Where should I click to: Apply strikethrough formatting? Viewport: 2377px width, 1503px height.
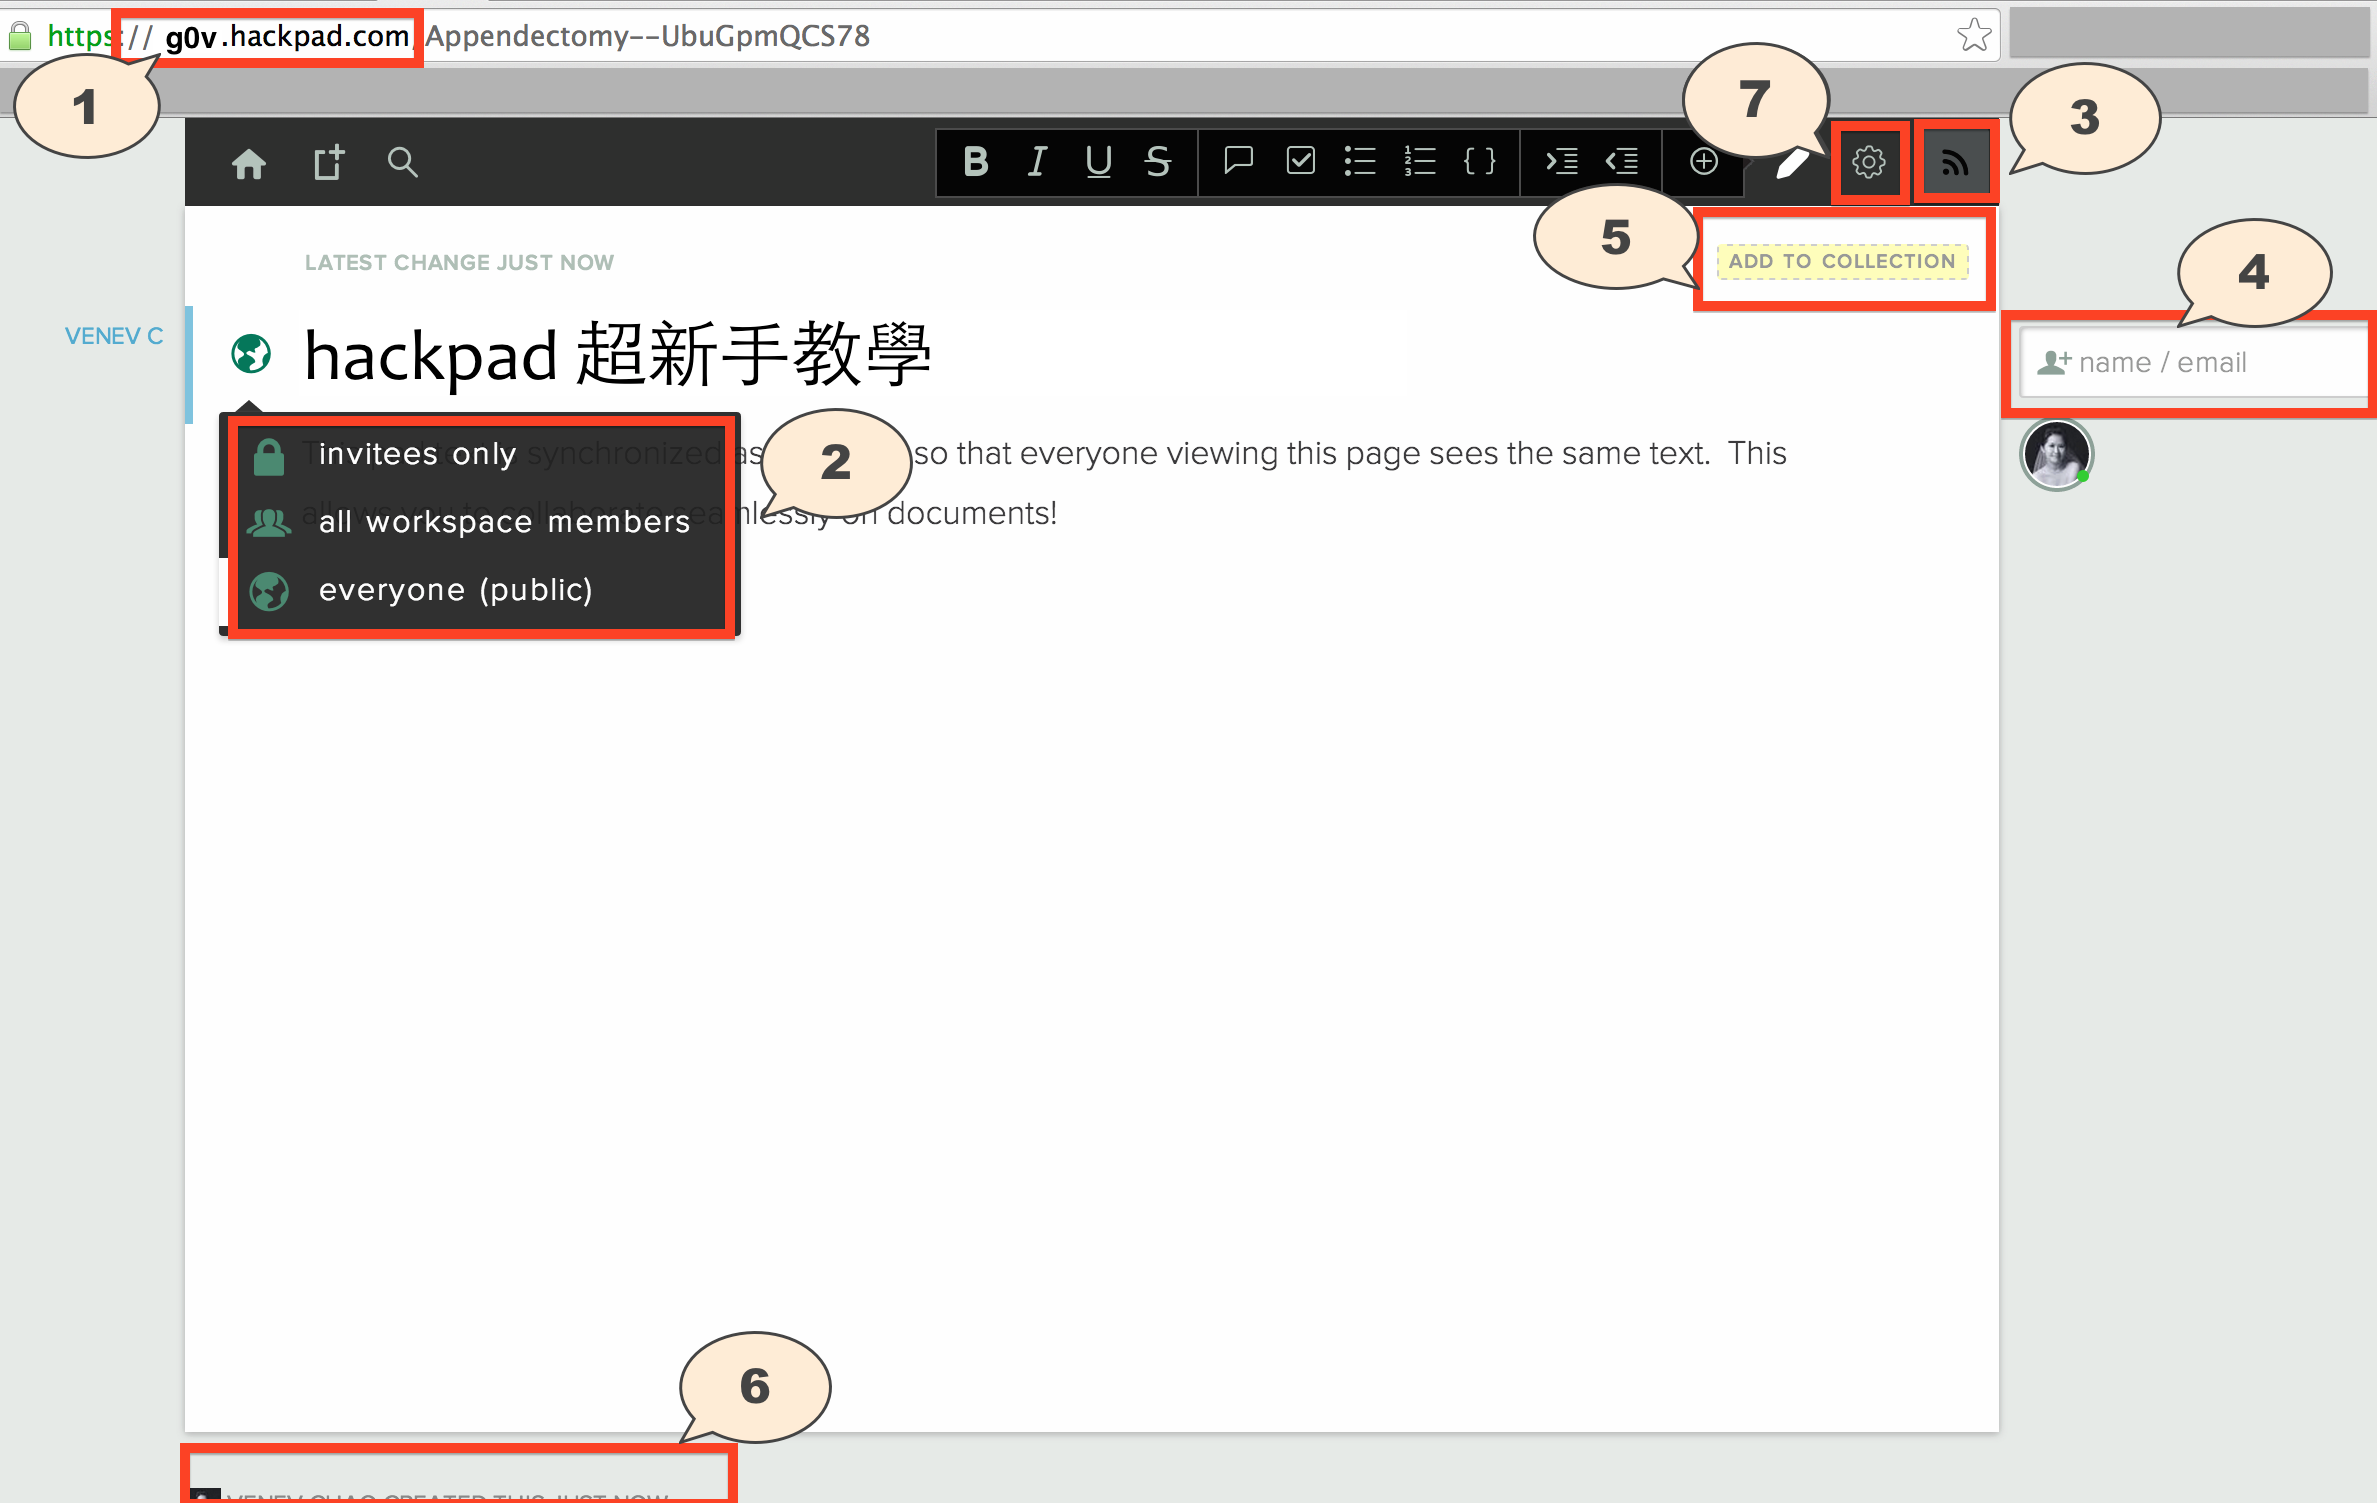click(x=1158, y=161)
